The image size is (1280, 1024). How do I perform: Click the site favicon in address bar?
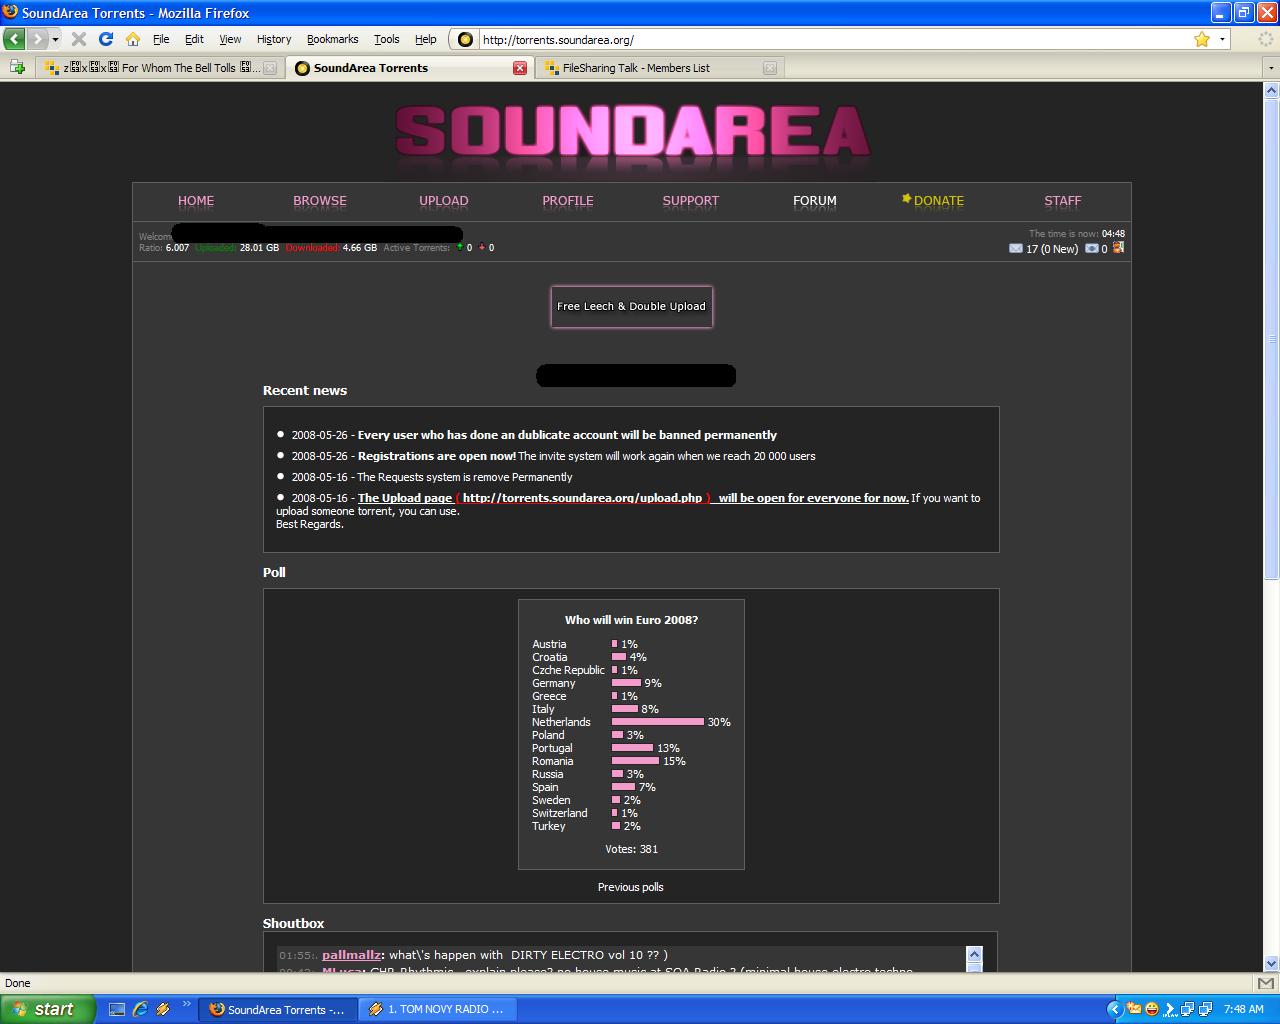(465, 39)
